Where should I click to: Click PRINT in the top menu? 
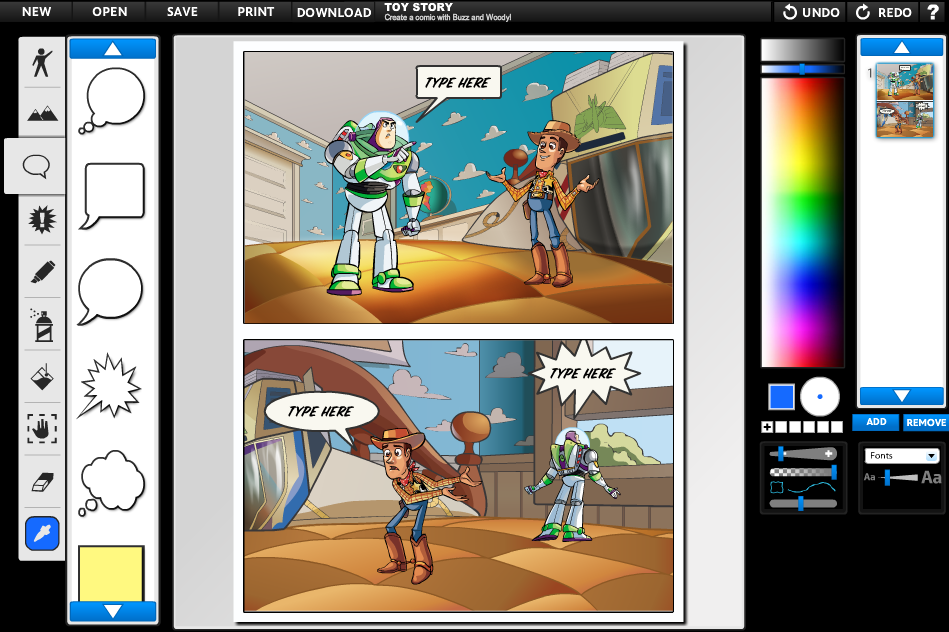(255, 12)
